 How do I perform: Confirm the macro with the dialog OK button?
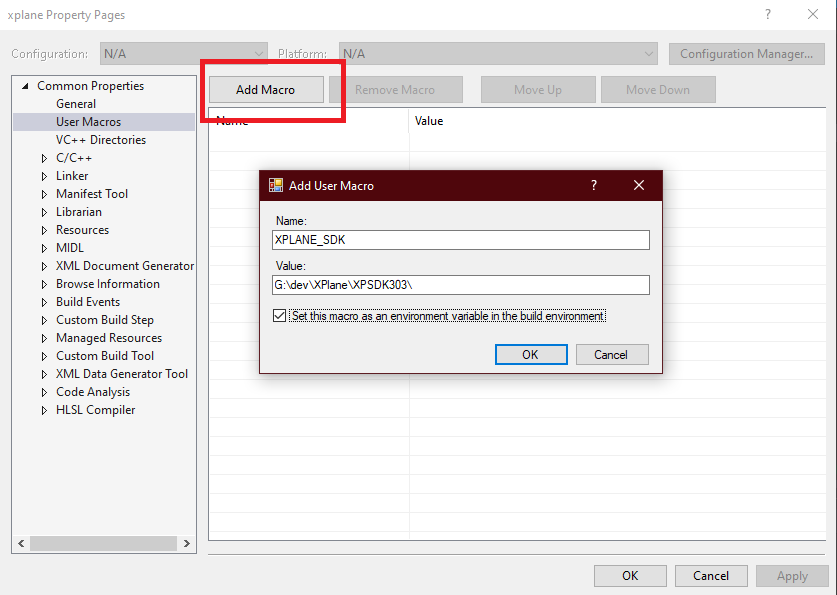tap(531, 354)
